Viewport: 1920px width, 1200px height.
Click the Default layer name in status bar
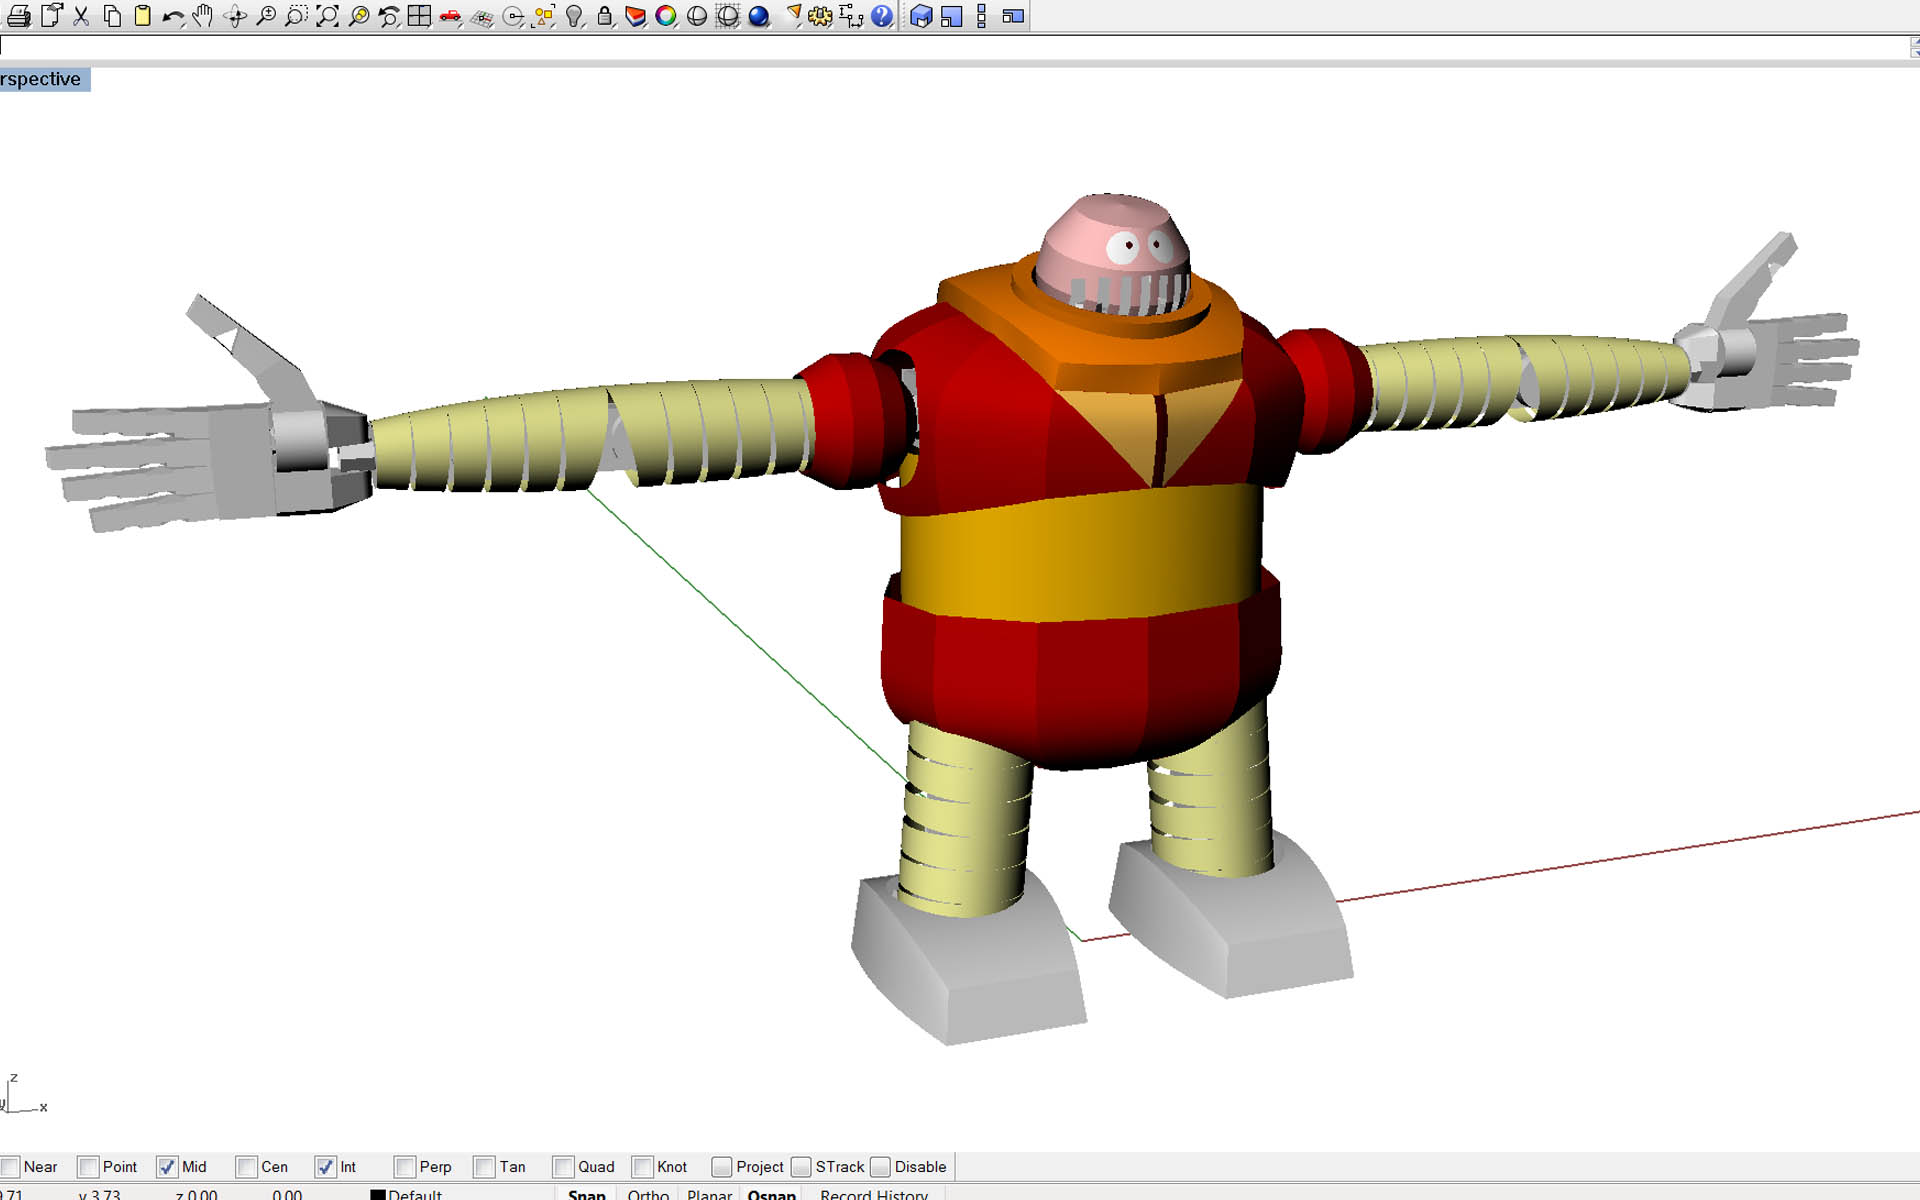[415, 1194]
